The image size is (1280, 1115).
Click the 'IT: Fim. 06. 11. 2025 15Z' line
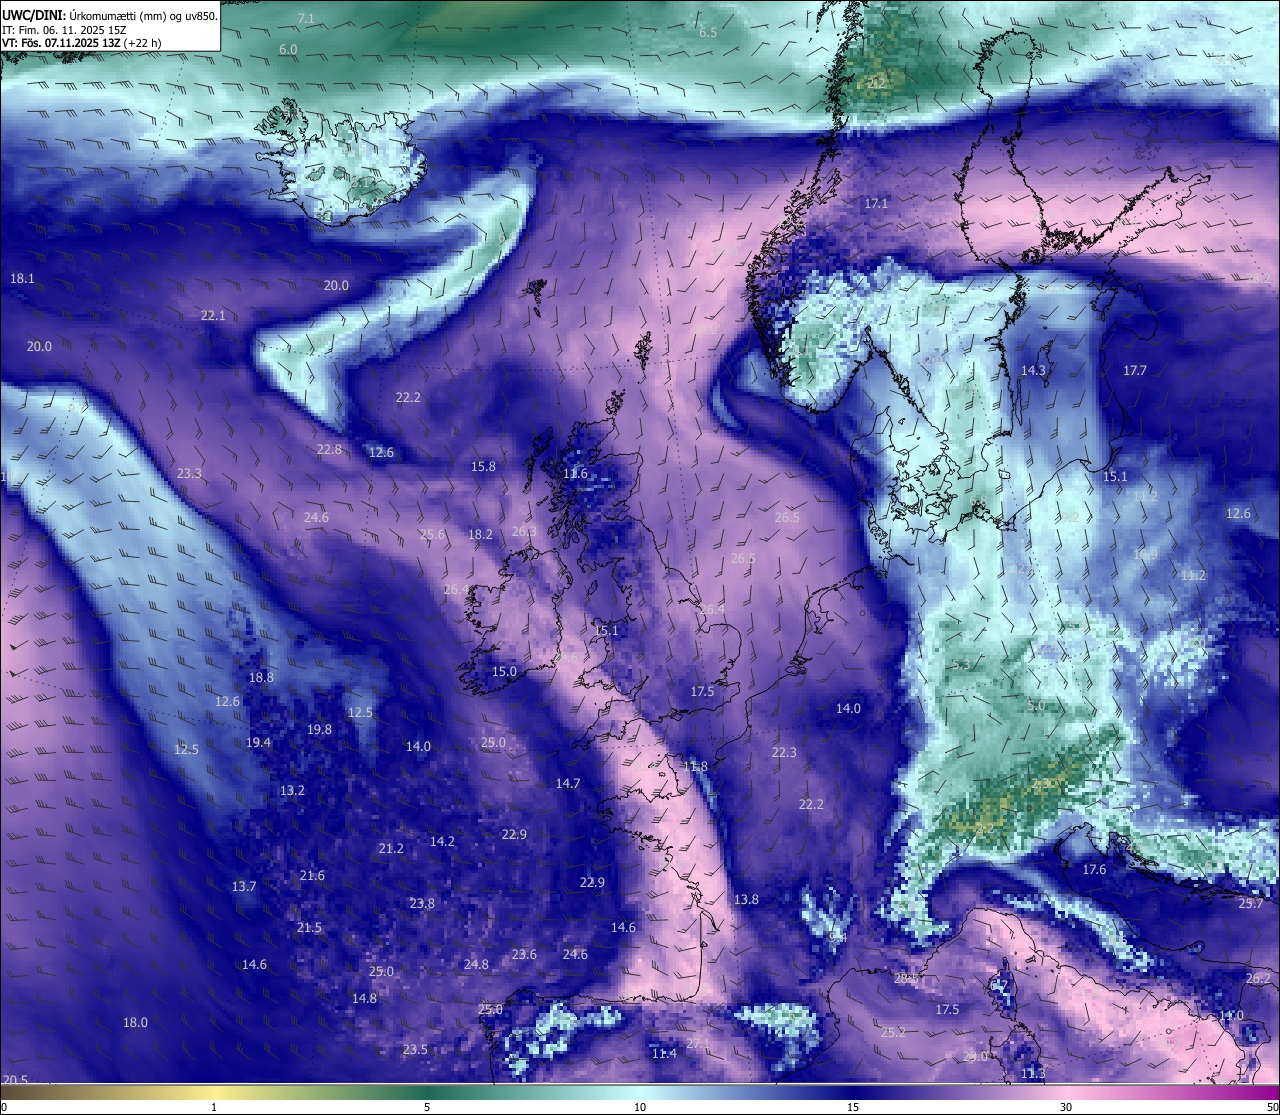click(64, 30)
